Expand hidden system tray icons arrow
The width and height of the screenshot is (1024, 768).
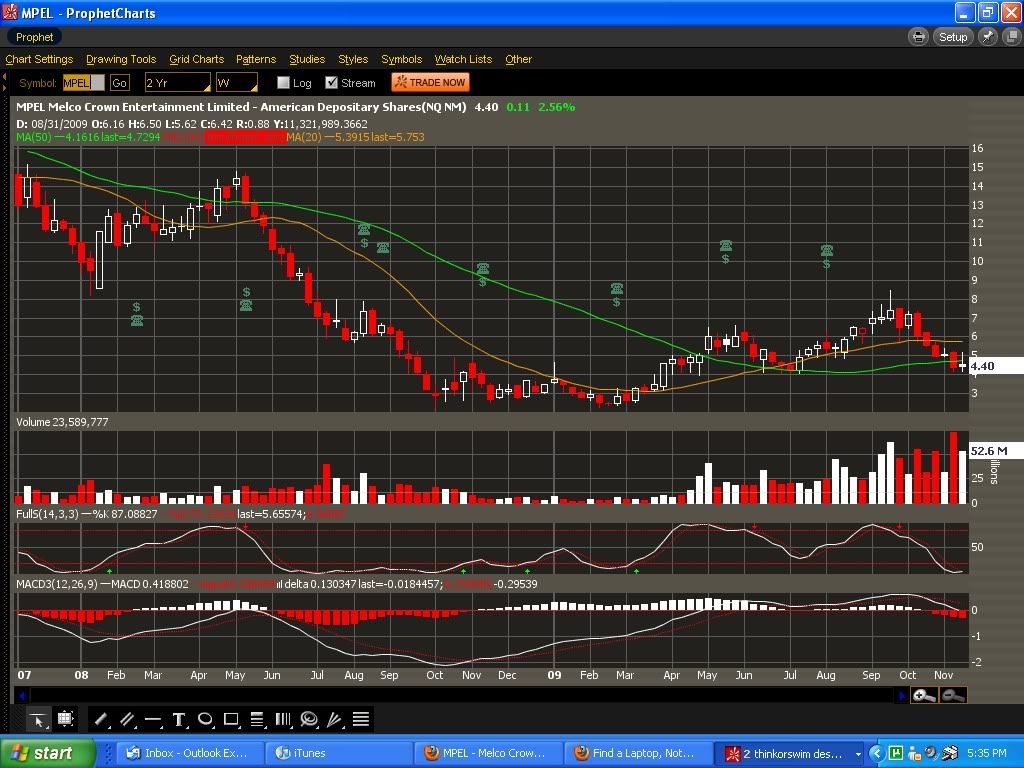click(876, 753)
